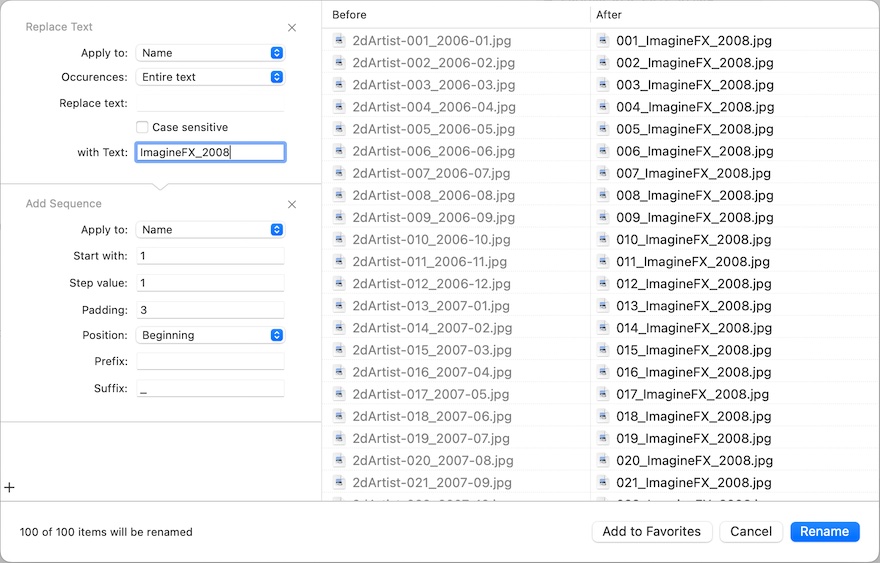Select renamed file 018_ImagineFX_2008.jpg
Viewport: 880px width, 563px height.
coord(694,416)
